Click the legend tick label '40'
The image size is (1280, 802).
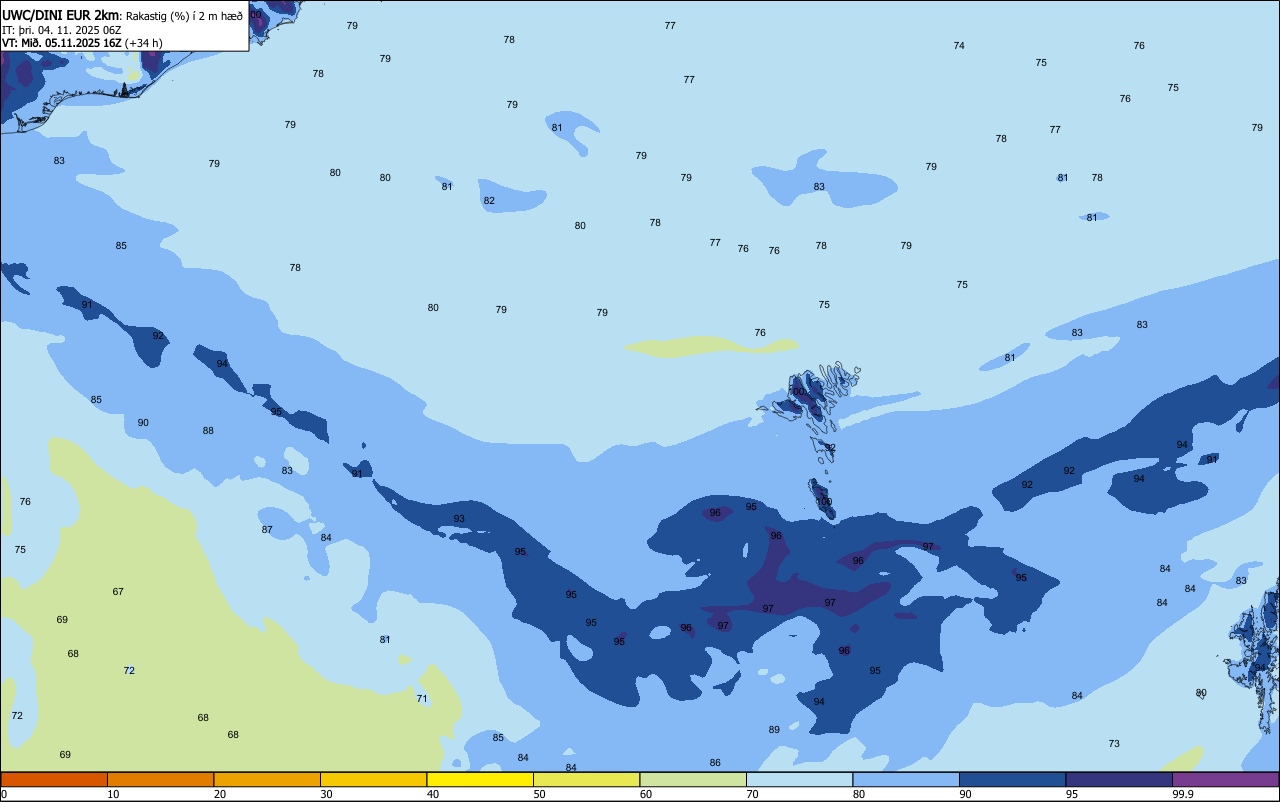pos(432,794)
